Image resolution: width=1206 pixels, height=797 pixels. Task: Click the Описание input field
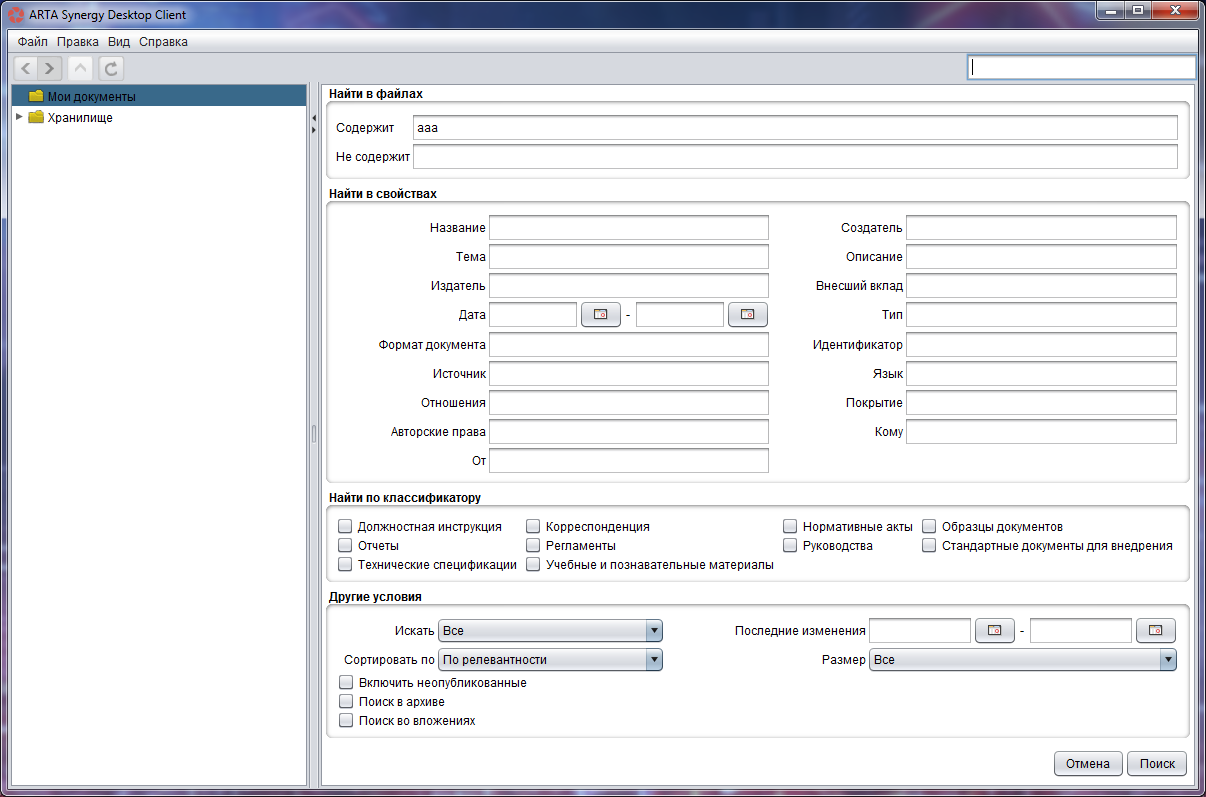click(x=1041, y=256)
